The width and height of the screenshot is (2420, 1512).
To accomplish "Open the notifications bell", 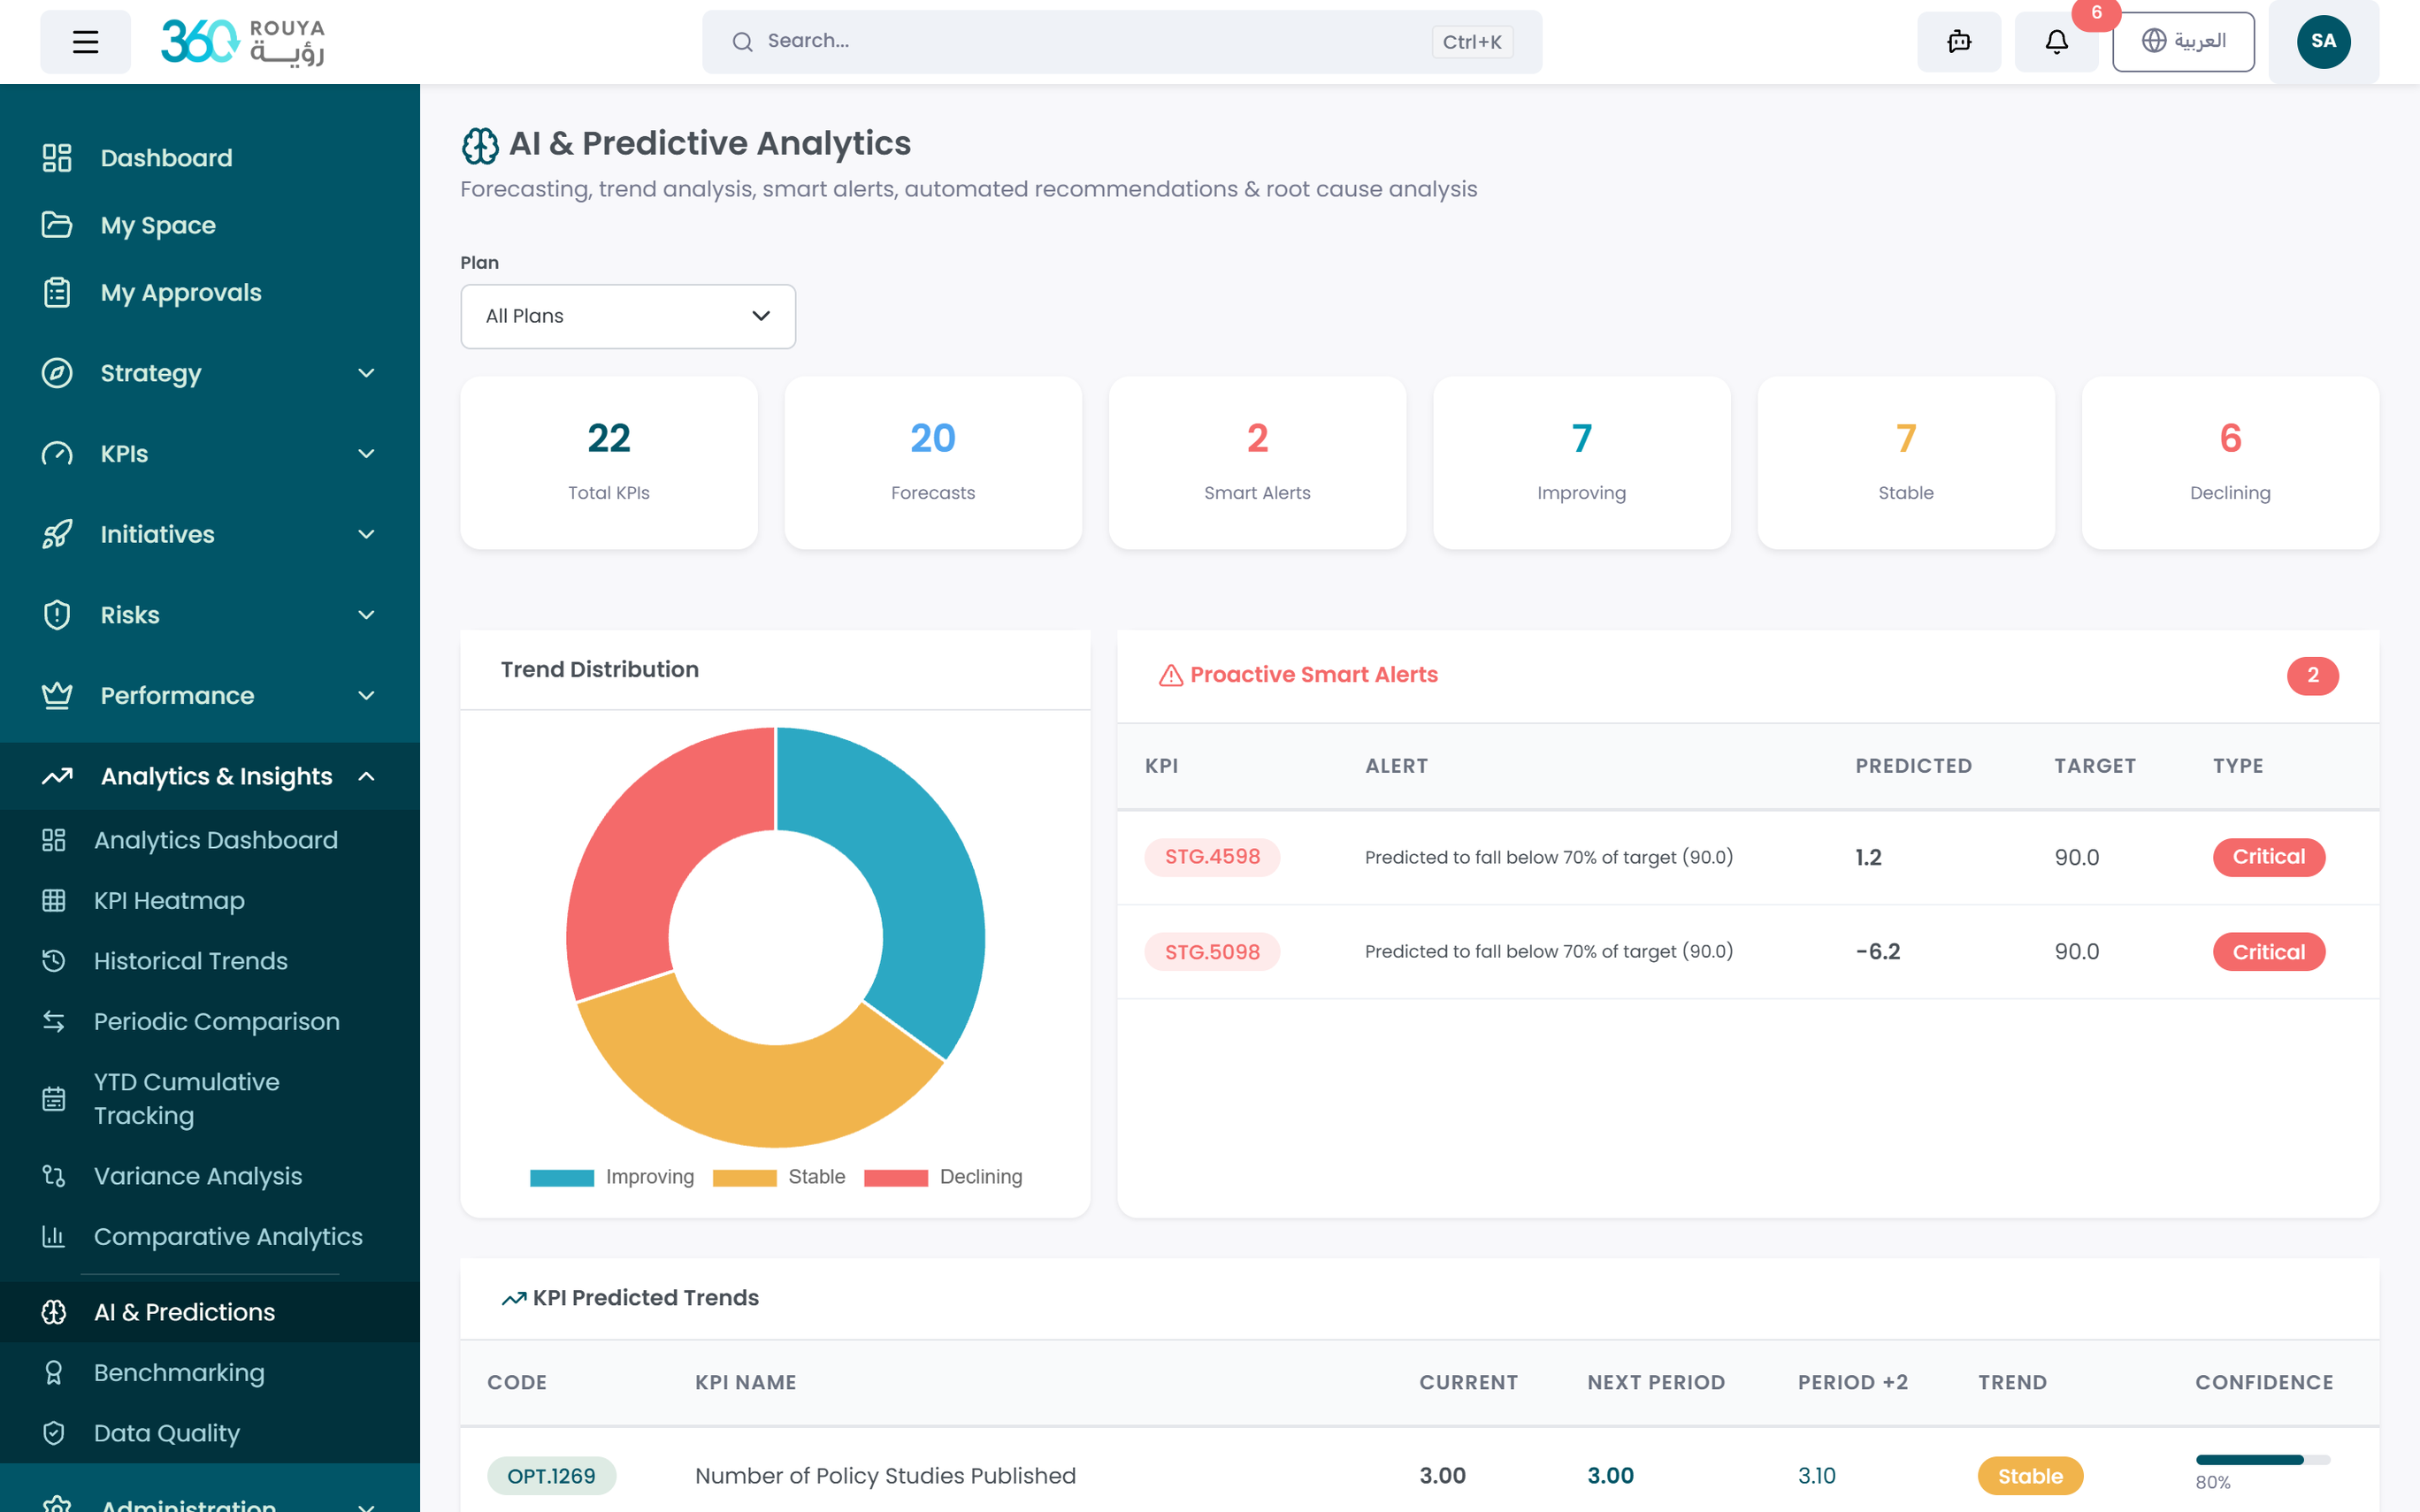I will (x=2055, y=42).
